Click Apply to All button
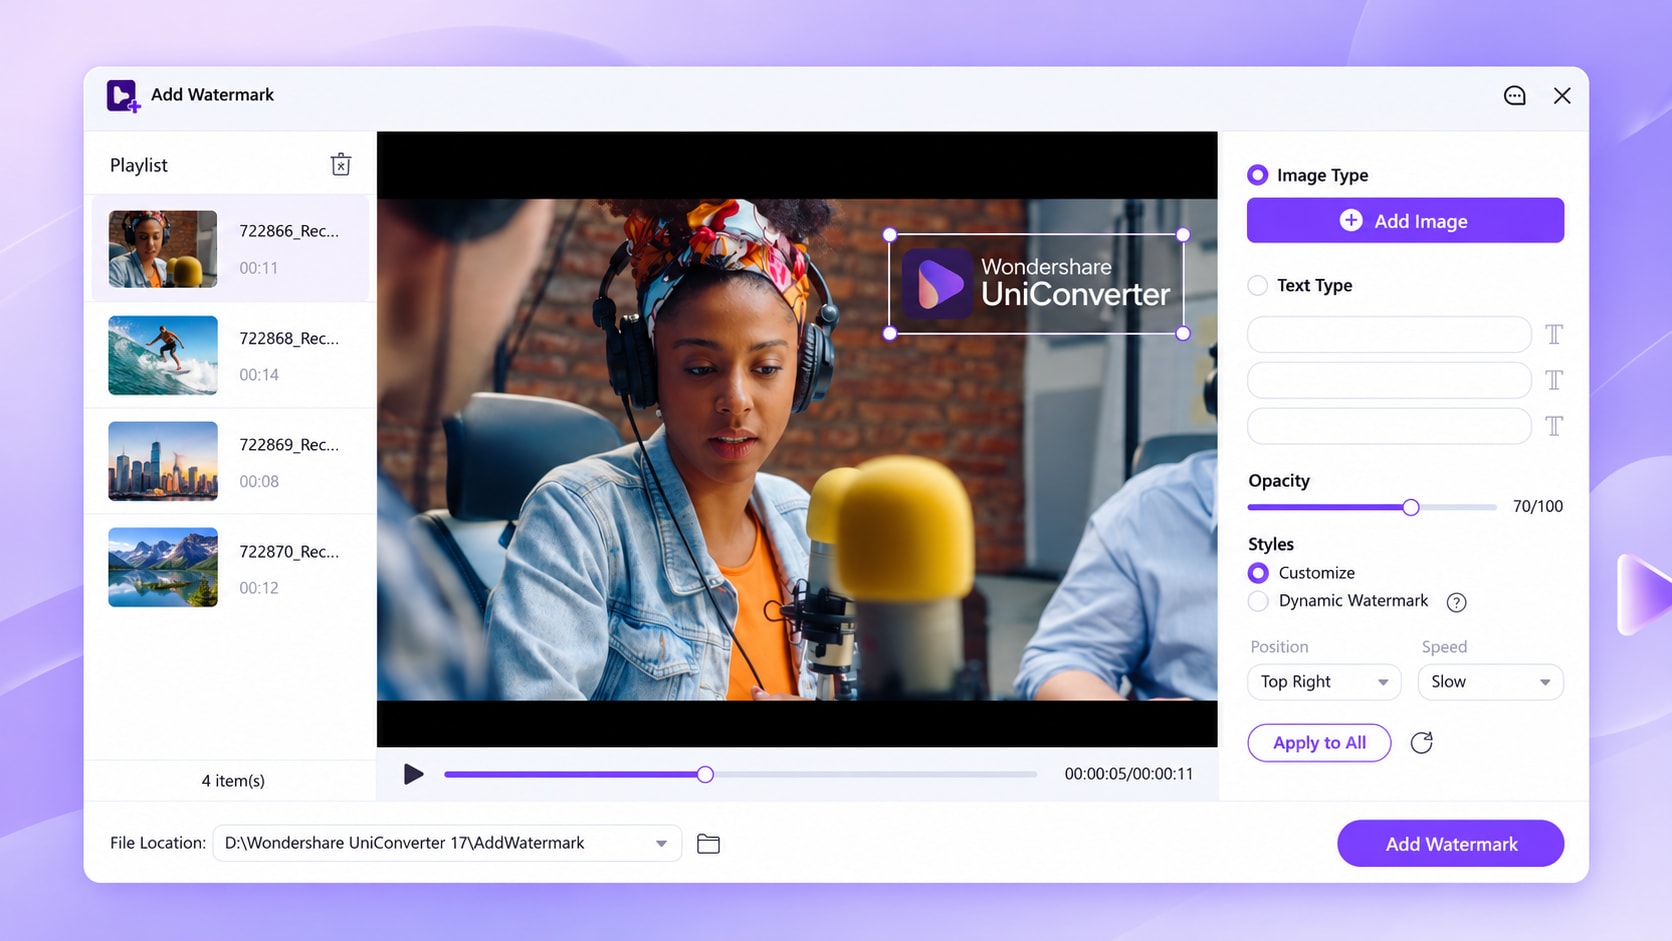 (1319, 743)
